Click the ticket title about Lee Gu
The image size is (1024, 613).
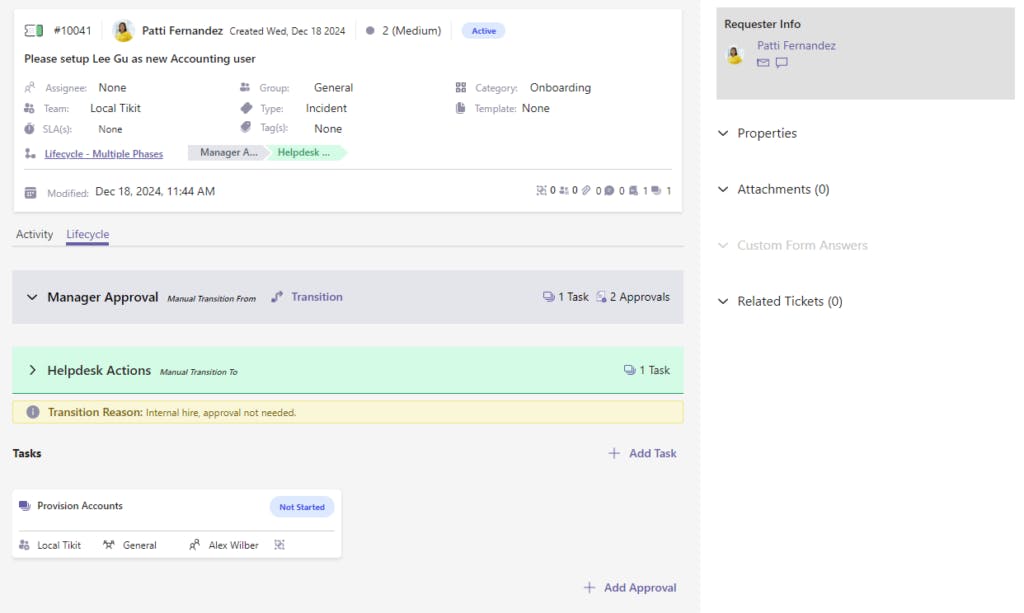pyautogui.click(x=140, y=59)
